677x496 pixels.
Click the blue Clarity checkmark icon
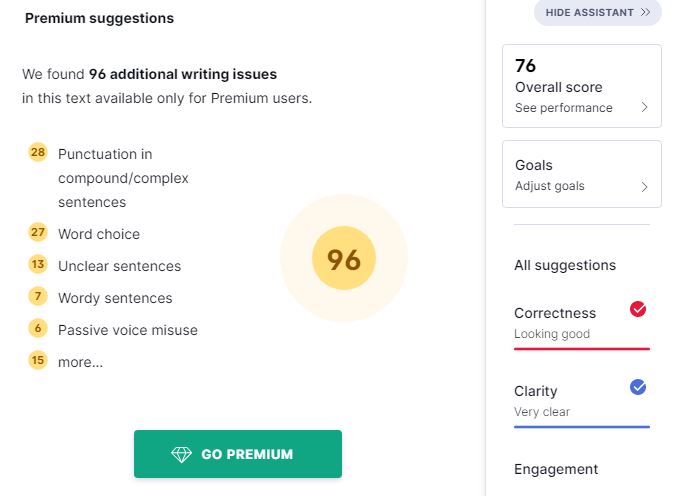point(638,387)
